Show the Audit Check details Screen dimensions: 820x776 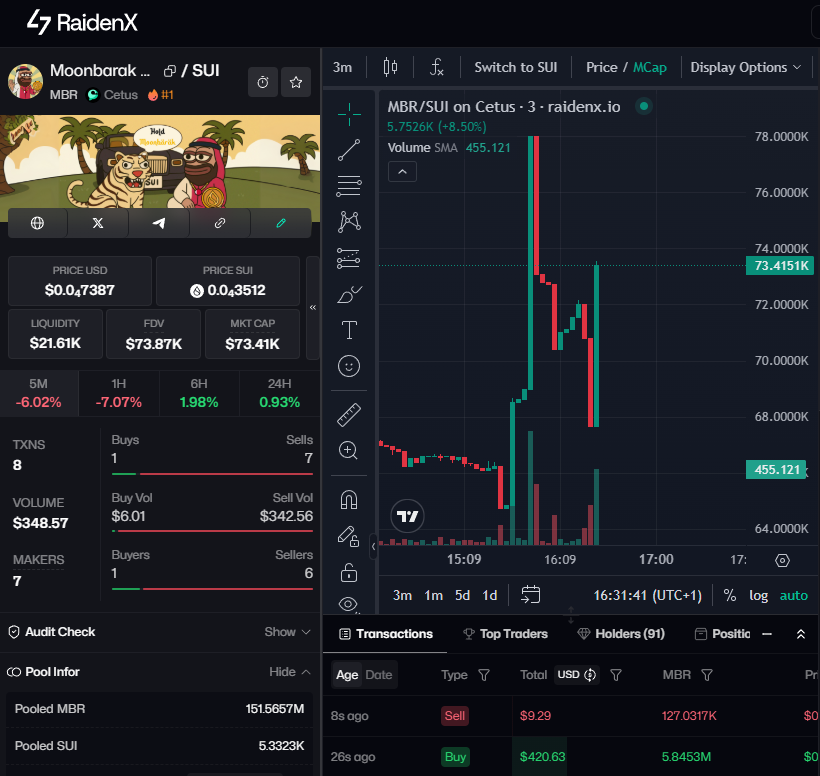[x=287, y=632]
